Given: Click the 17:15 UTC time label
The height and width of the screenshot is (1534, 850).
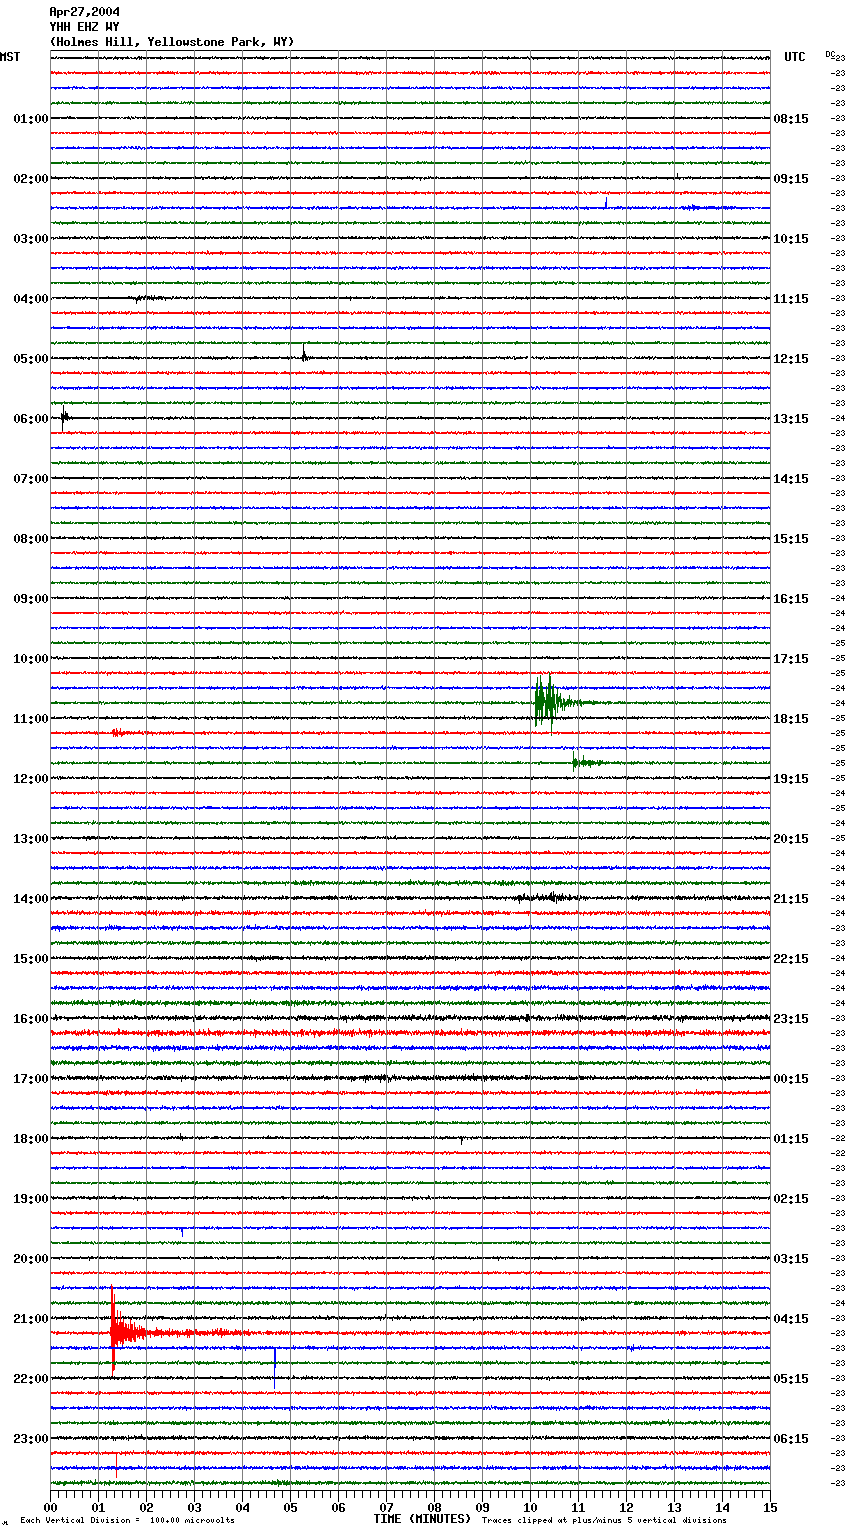Looking at the screenshot, I should pos(791,659).
